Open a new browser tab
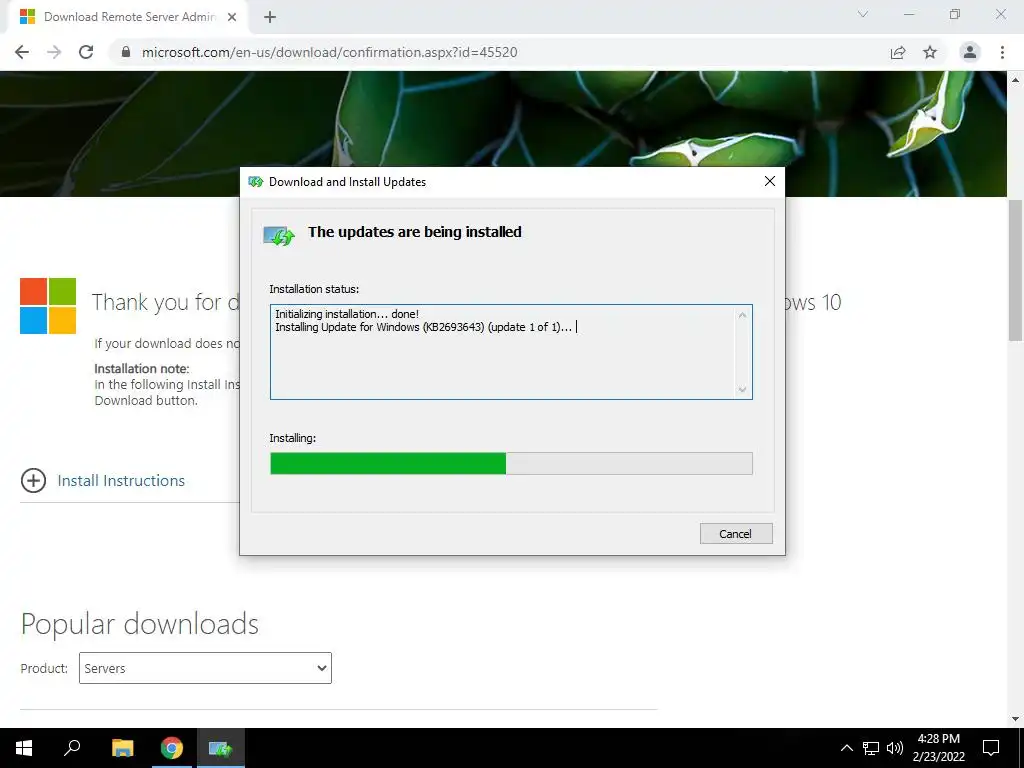 click(270, 17)
